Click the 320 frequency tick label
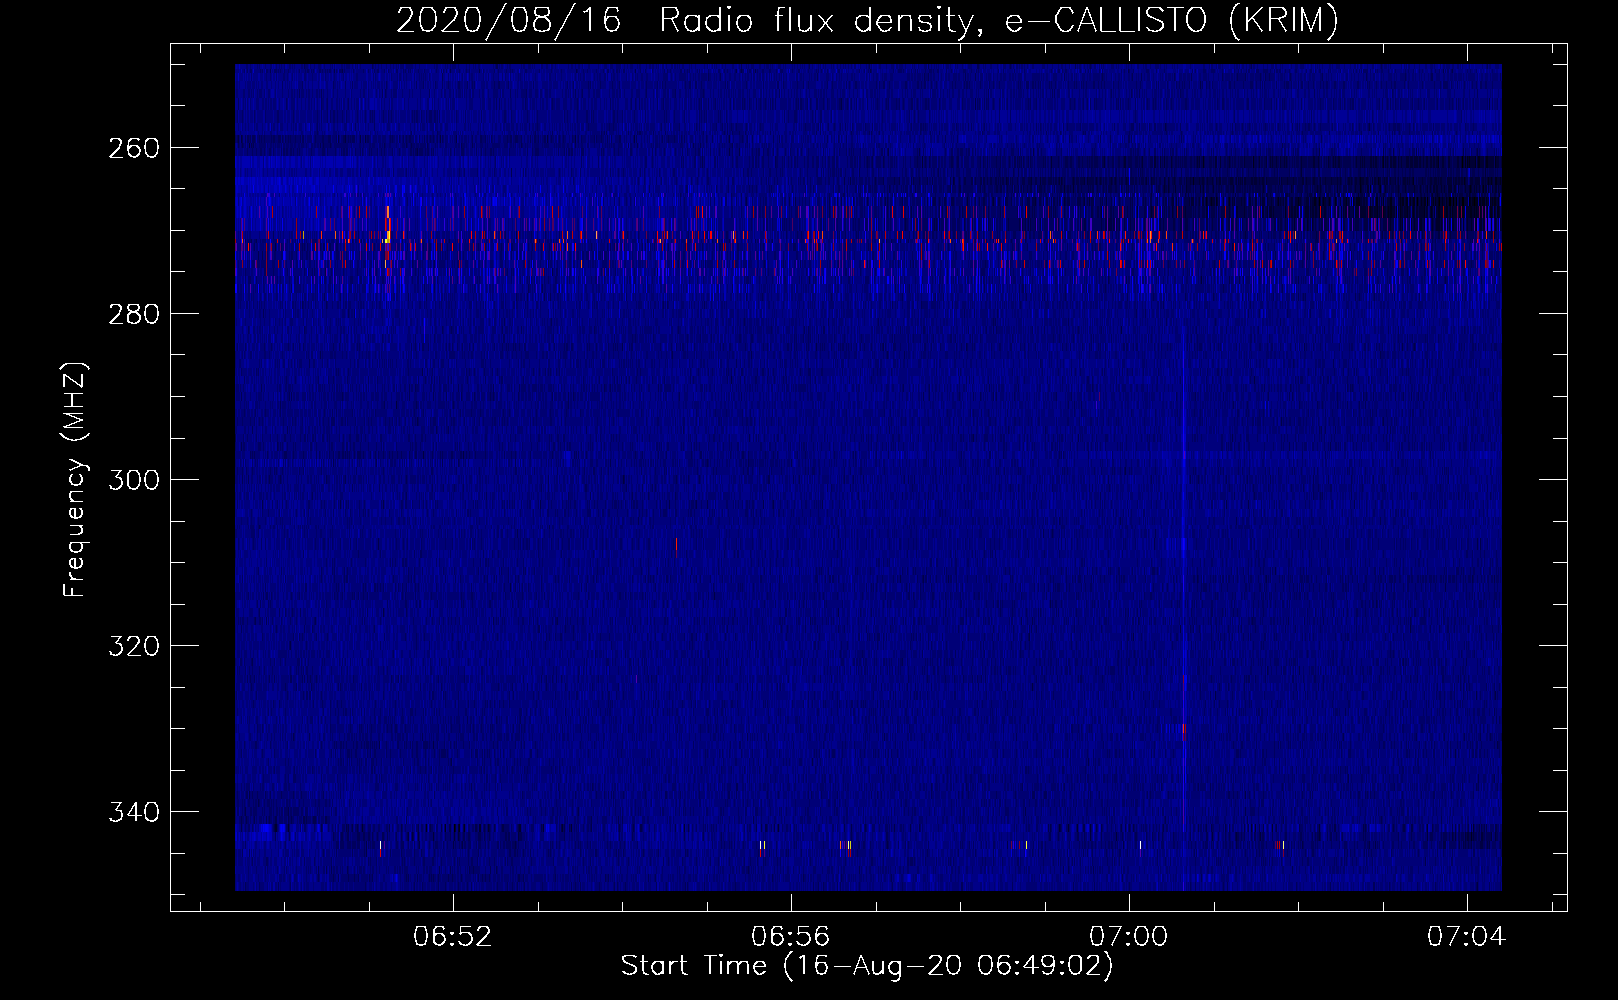The image size is (1618, 1000). coord(134,646)
